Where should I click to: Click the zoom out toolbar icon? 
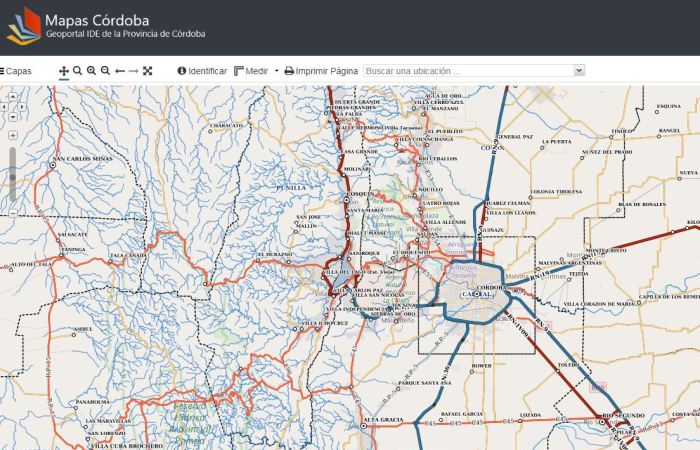[105, 71]
